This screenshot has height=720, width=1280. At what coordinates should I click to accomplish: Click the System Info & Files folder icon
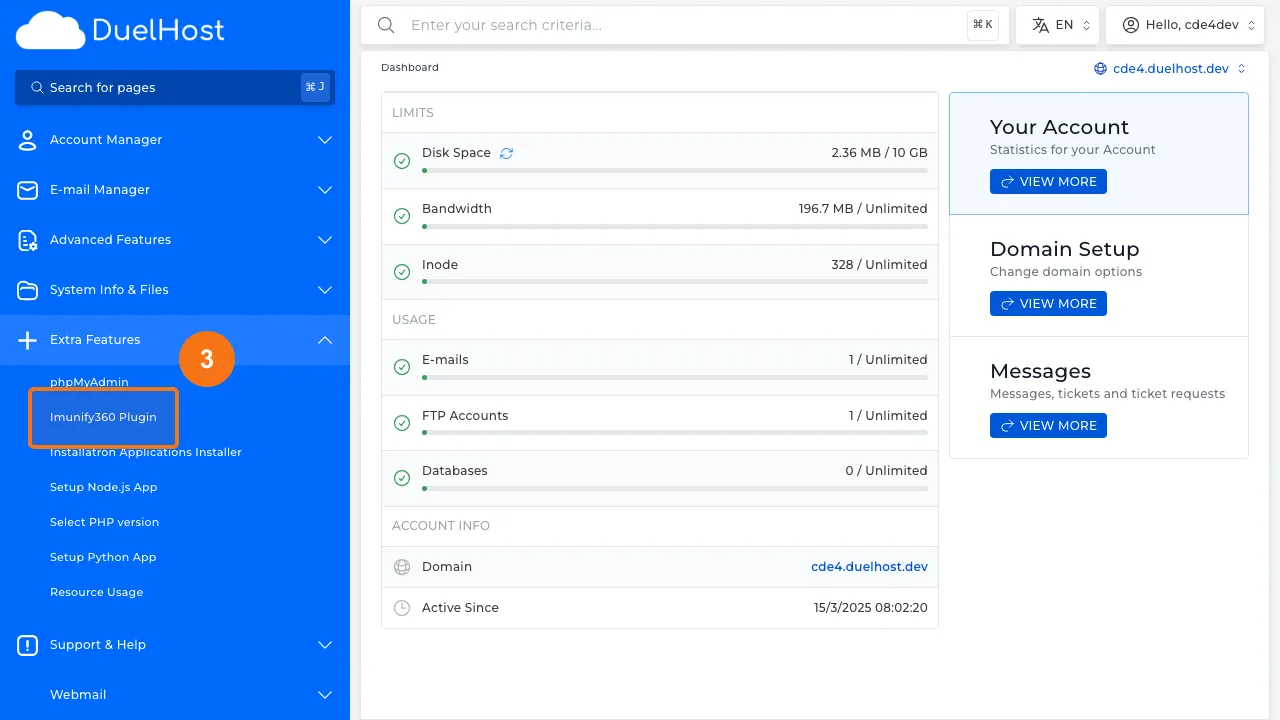pos(28,290)
